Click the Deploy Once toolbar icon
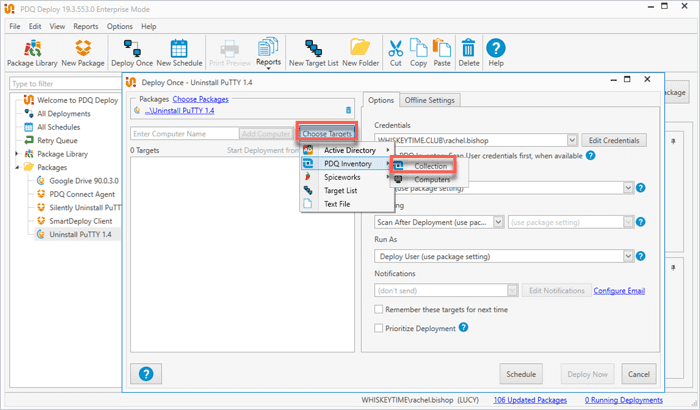The width and height of the screenshot is (700, 410). (x=132, y=53)
